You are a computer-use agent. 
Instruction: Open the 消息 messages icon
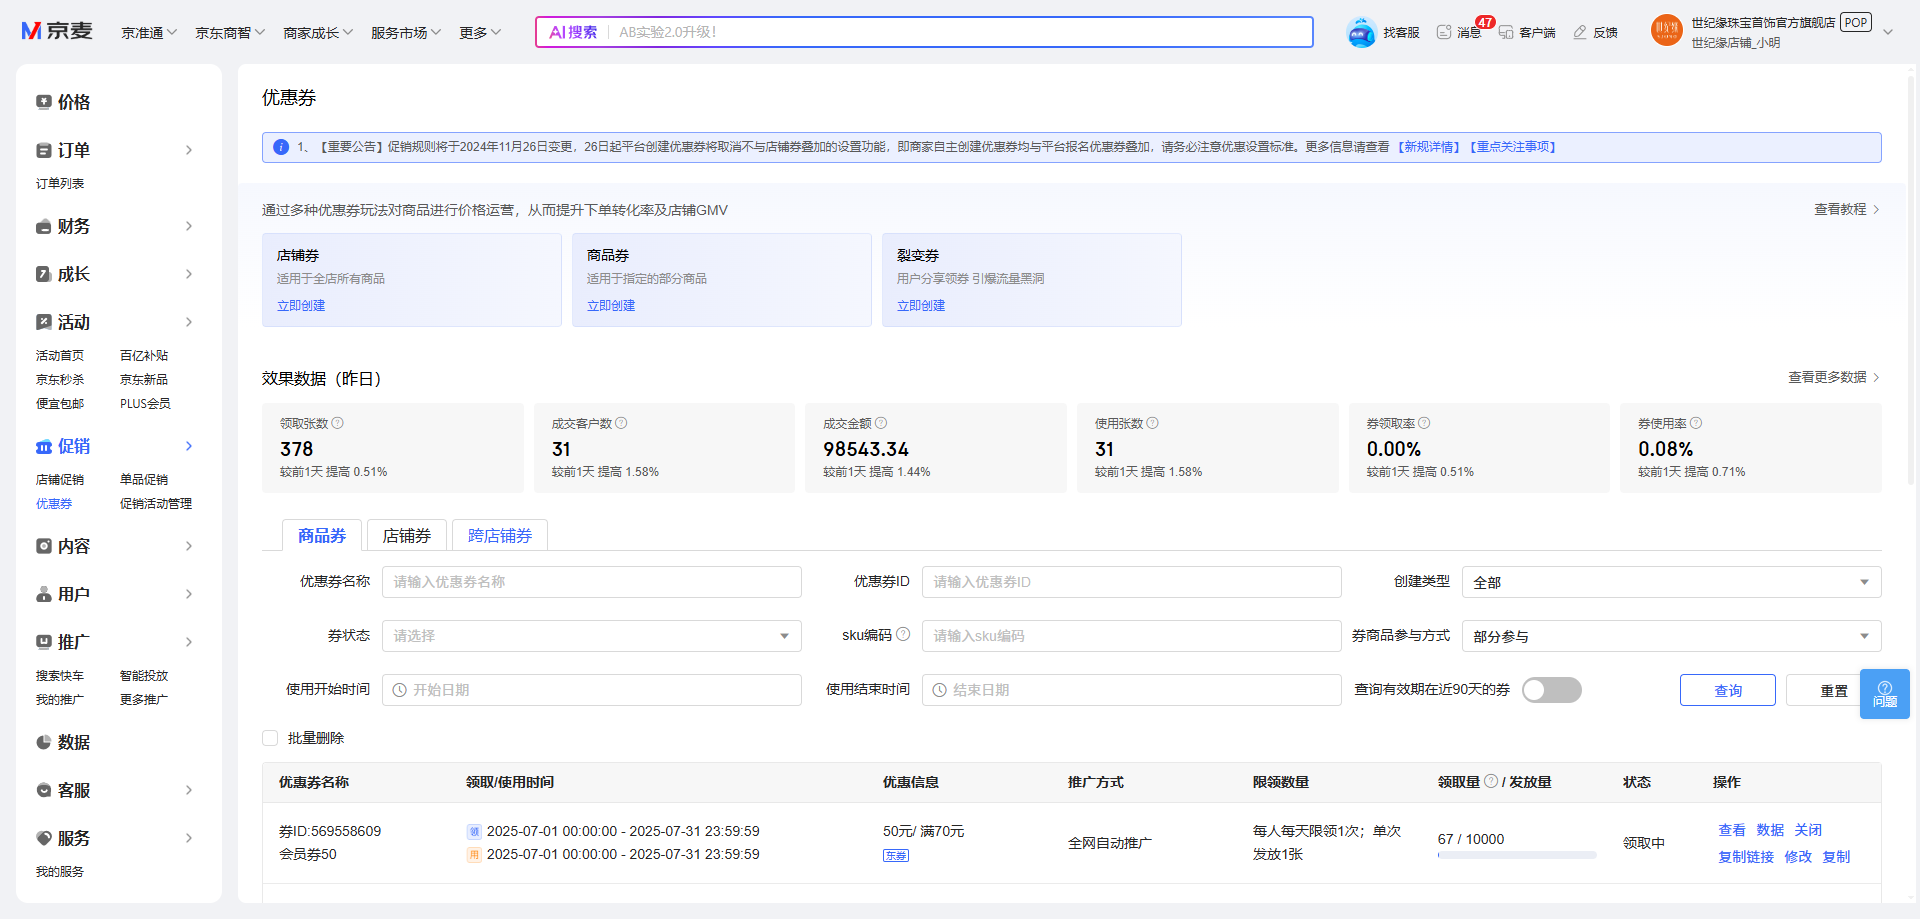coord(1444,32)
